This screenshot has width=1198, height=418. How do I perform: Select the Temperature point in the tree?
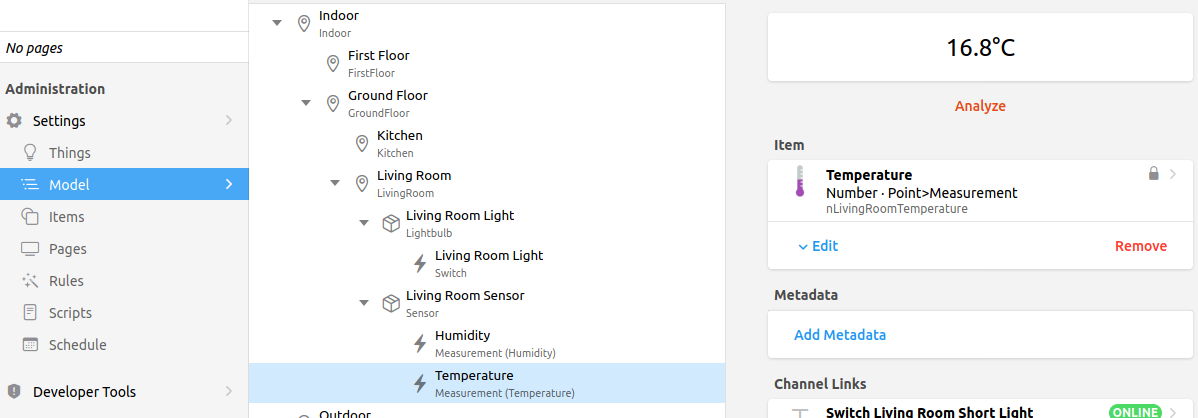pos(474,383)
